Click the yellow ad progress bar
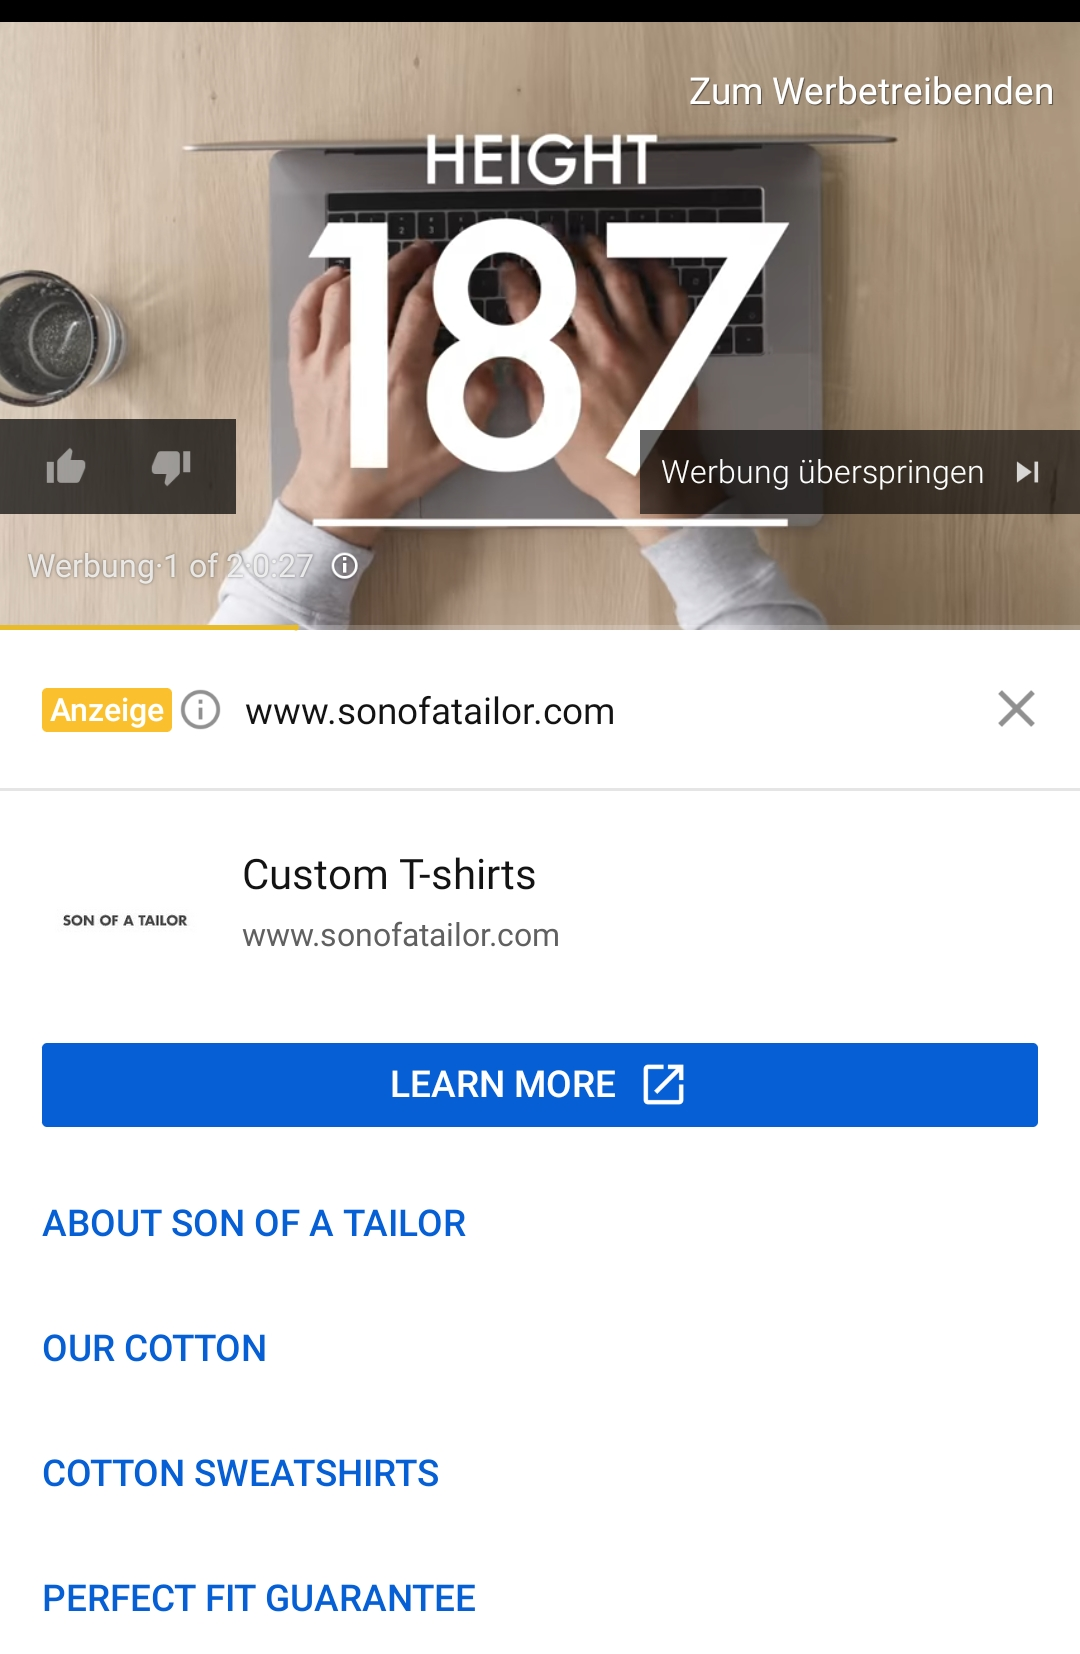Viewport: 1080px width, 1654px height. pos(150,627)
